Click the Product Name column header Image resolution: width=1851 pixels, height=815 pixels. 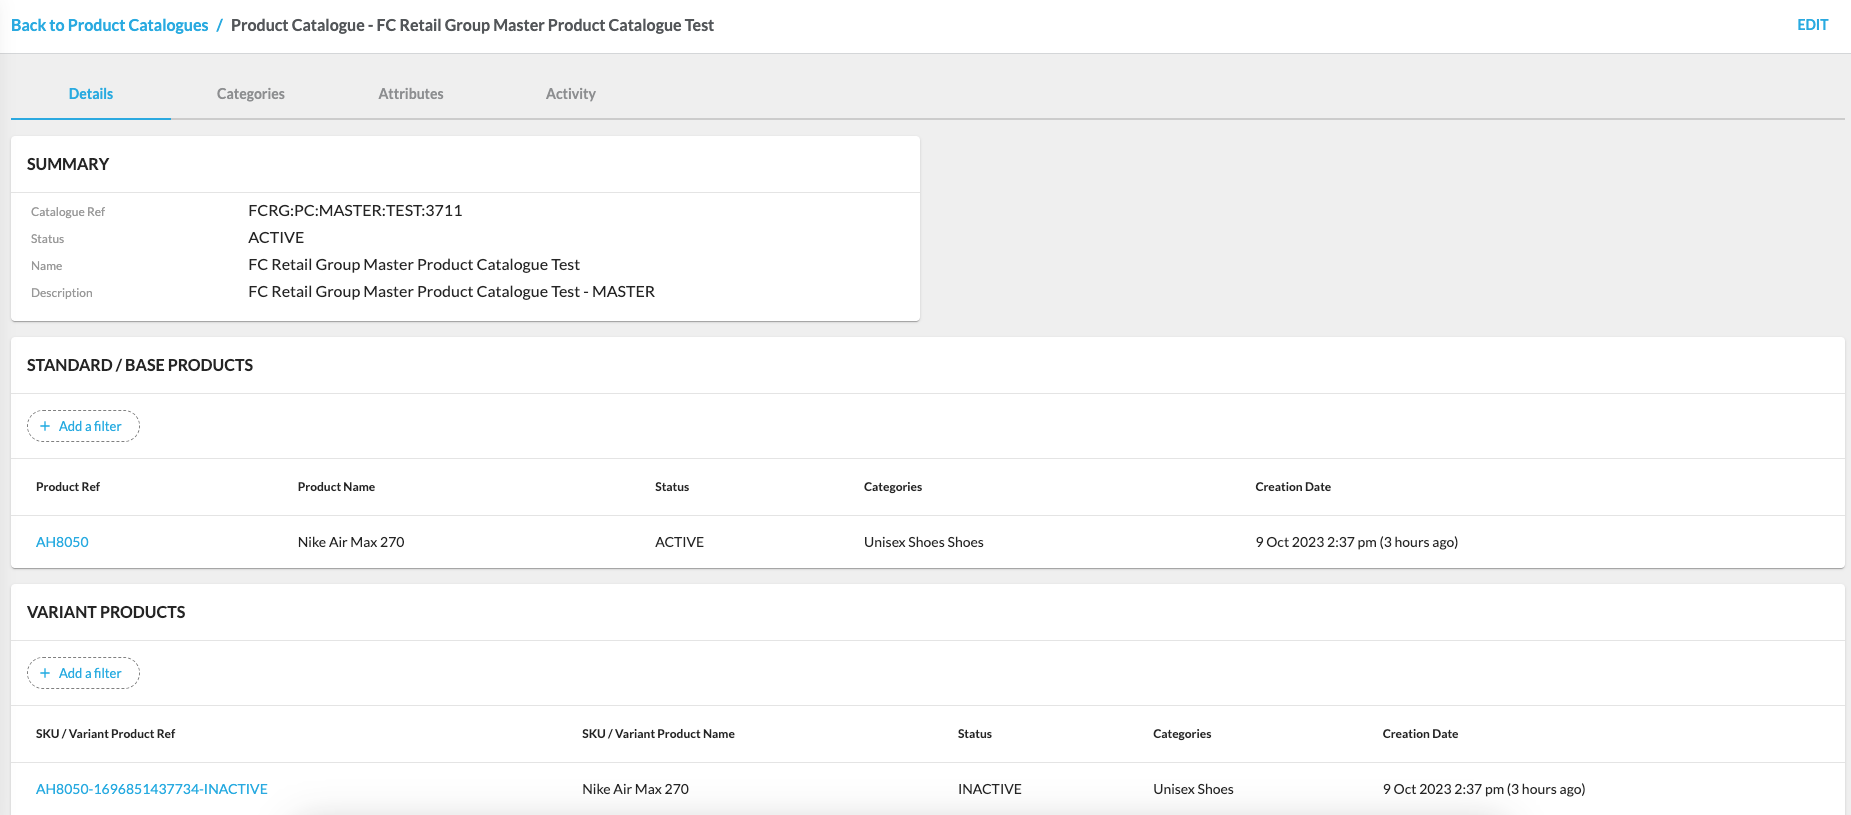pos(336,487)
